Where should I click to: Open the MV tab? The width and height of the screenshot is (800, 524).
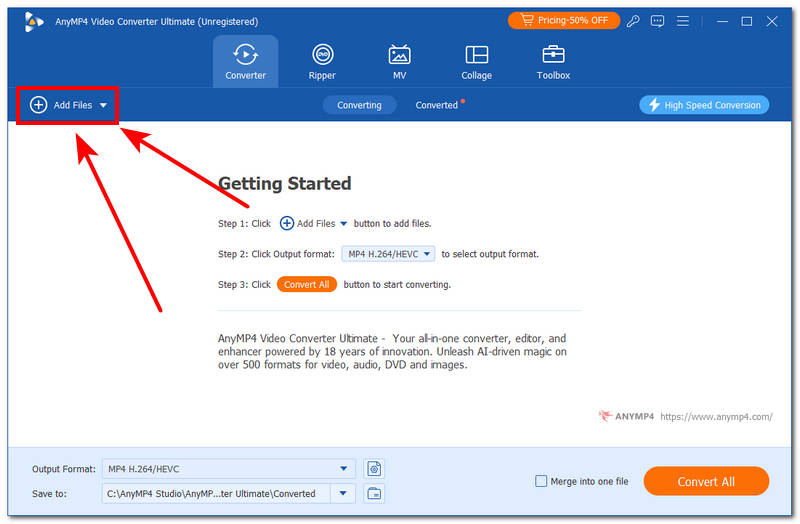(399, 62)
